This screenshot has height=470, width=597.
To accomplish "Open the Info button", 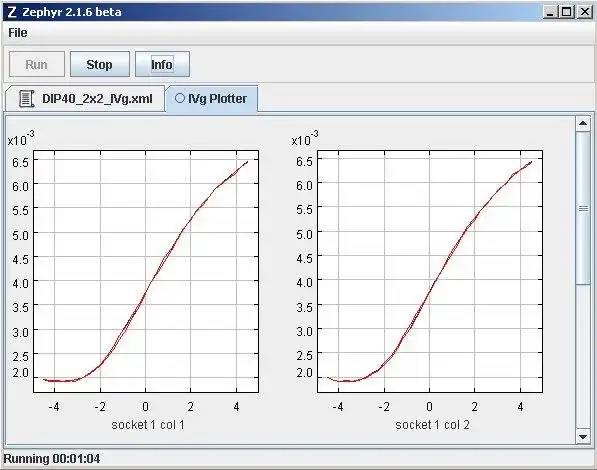I will click(162, 64).
